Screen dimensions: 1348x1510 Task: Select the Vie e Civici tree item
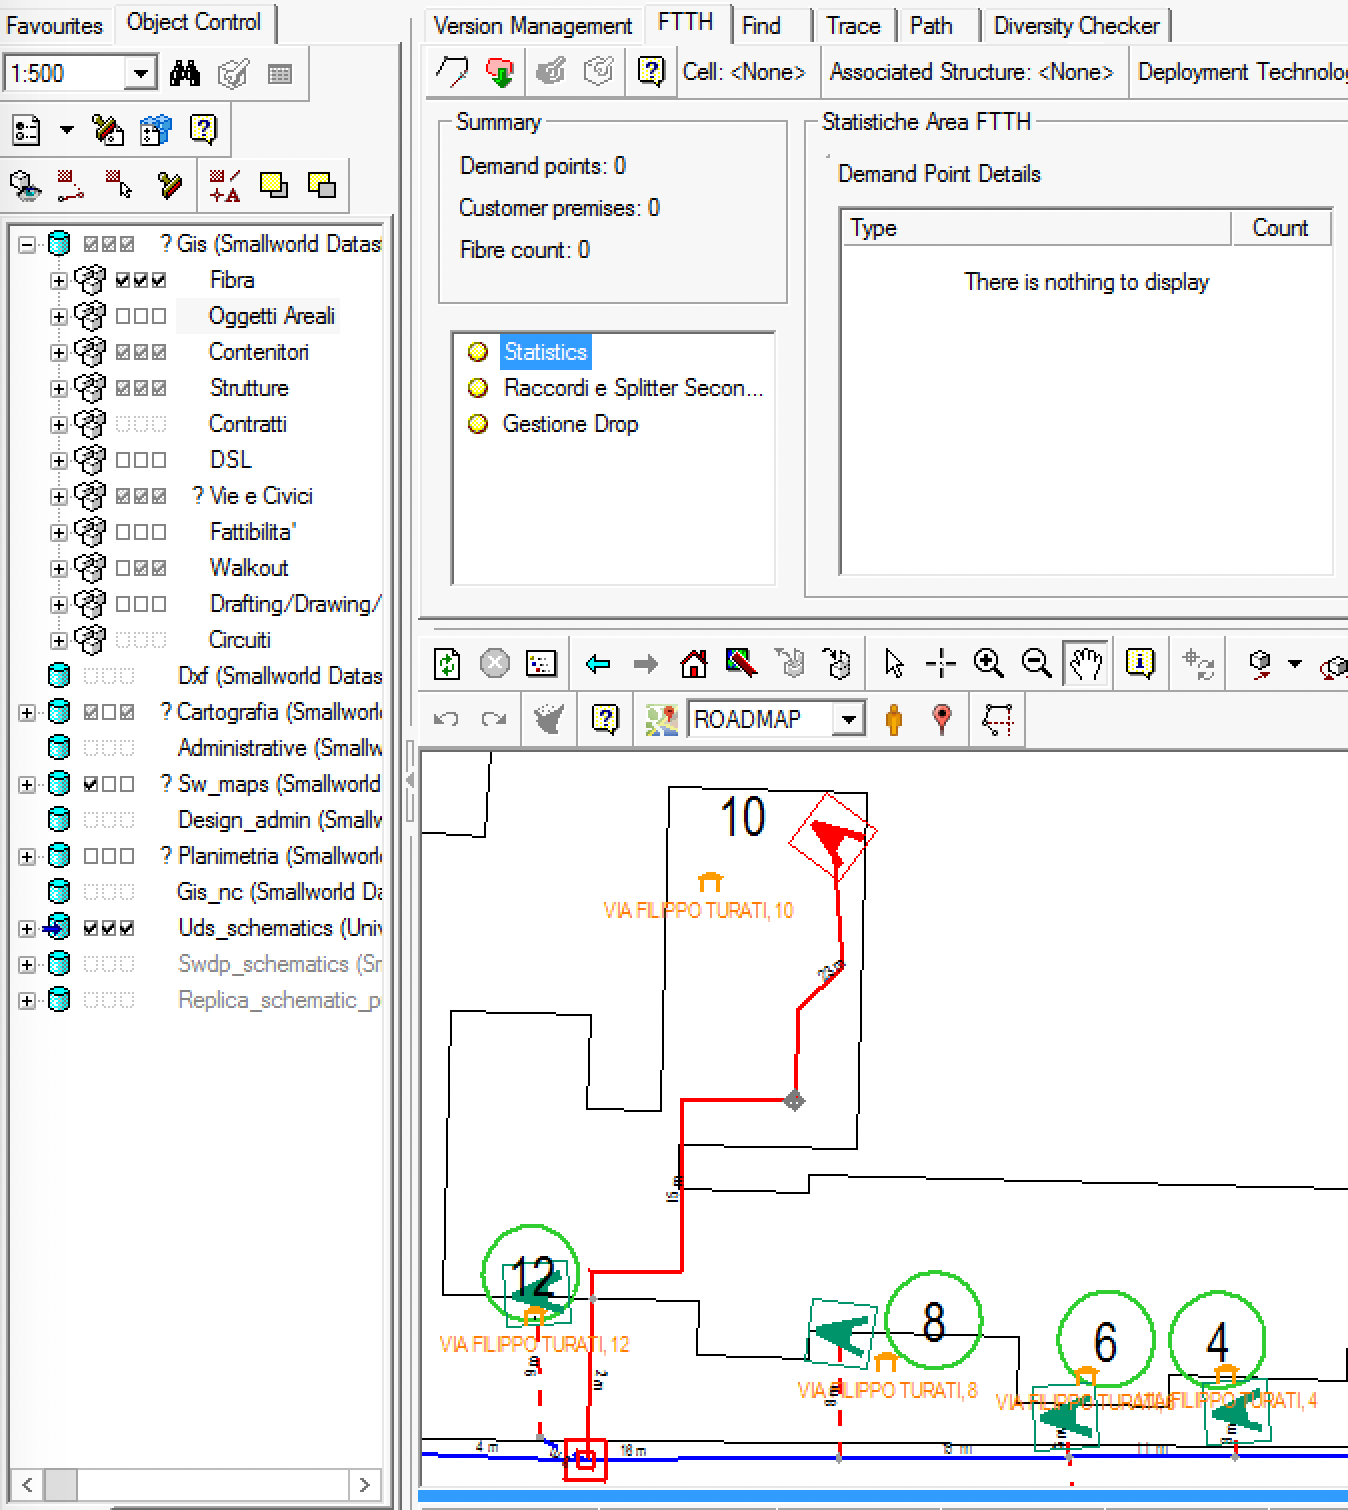tap(260, 496)
